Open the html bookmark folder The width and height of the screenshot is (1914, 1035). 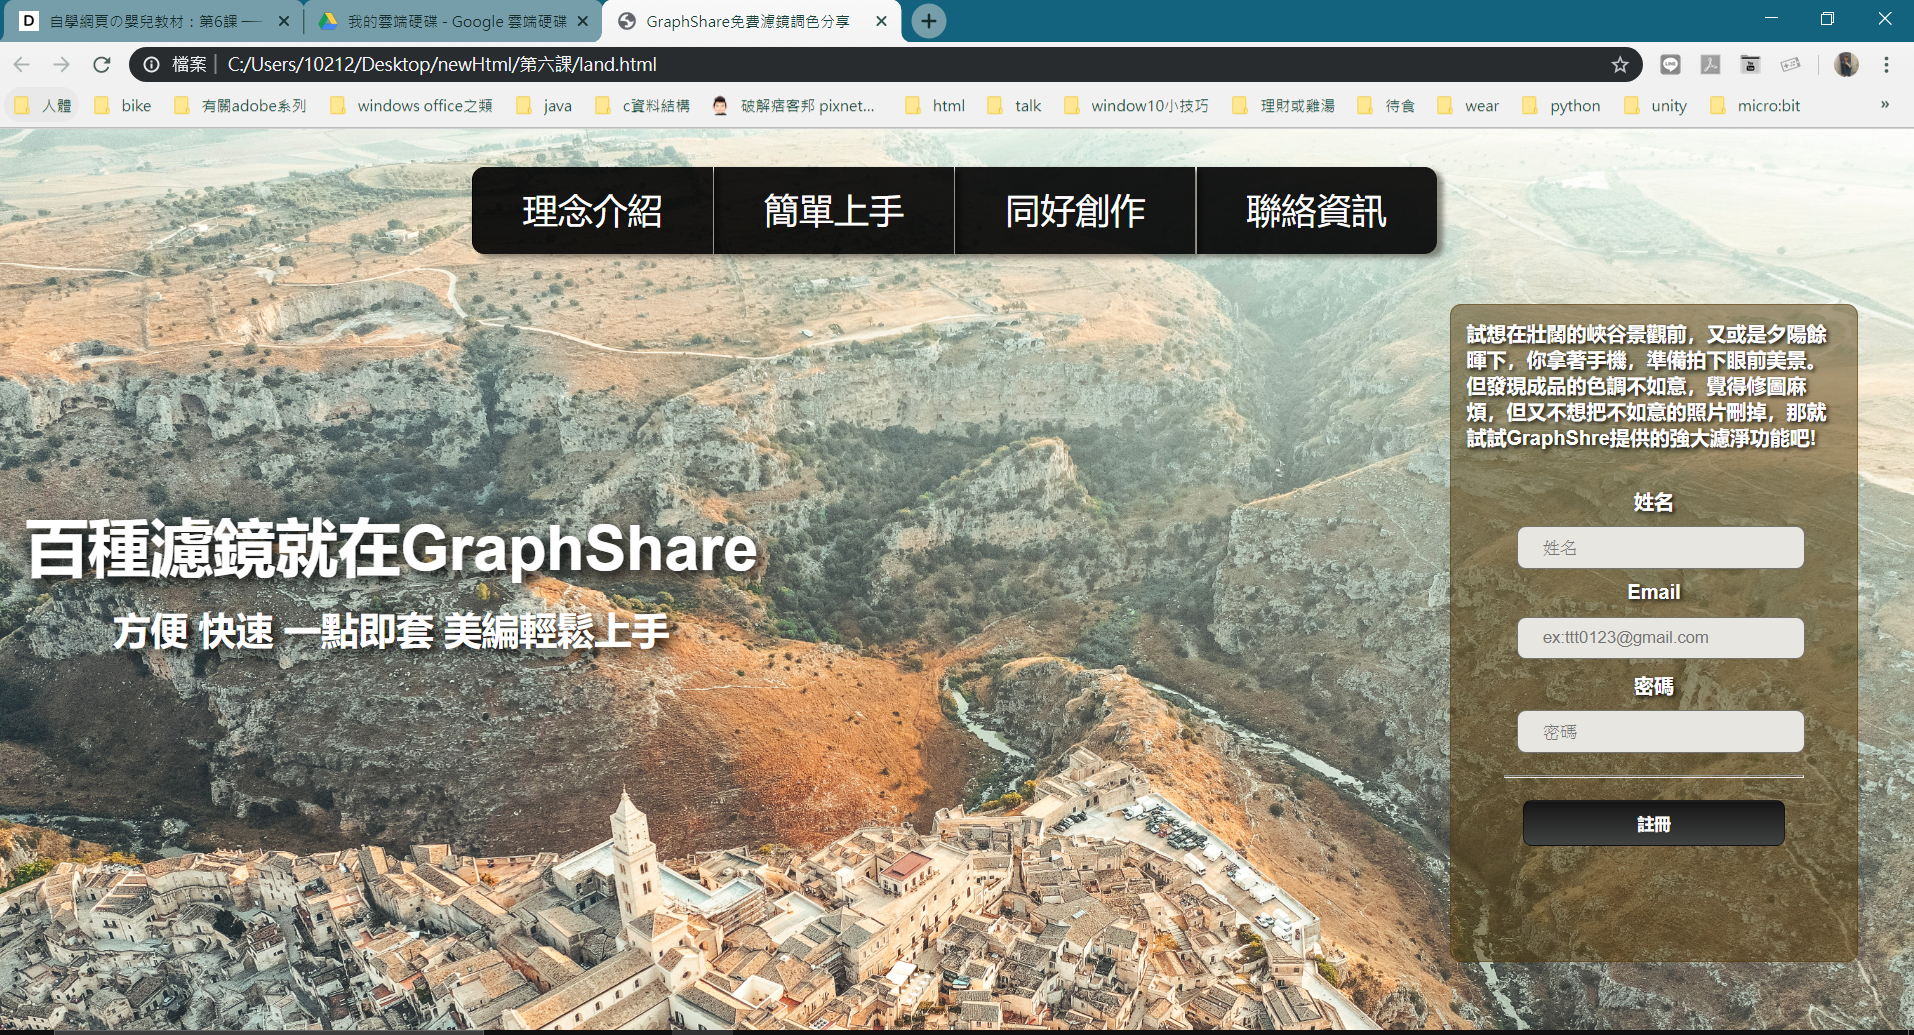[936, 106]
